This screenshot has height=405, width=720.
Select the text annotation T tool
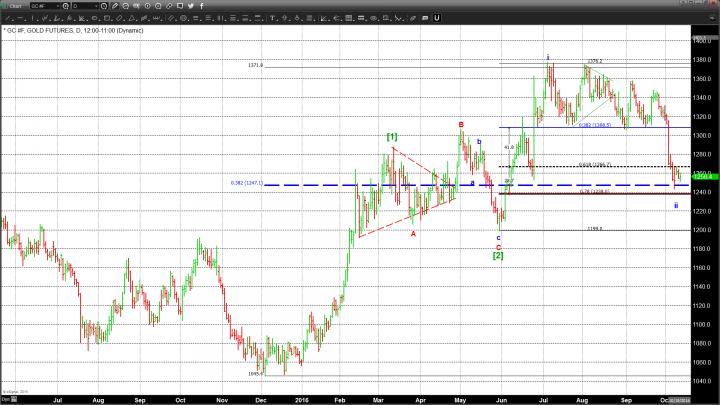pos(272,18)
